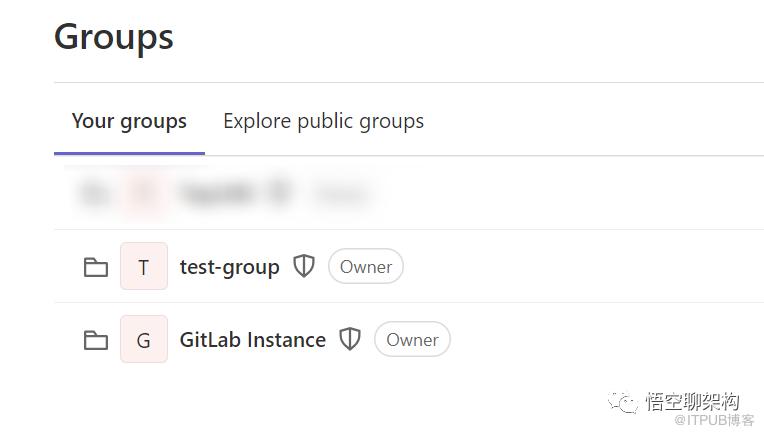Click the Groups page heading
Image resolution: width=764 pixels, height=435 pixels.
(x=113, y=37)
